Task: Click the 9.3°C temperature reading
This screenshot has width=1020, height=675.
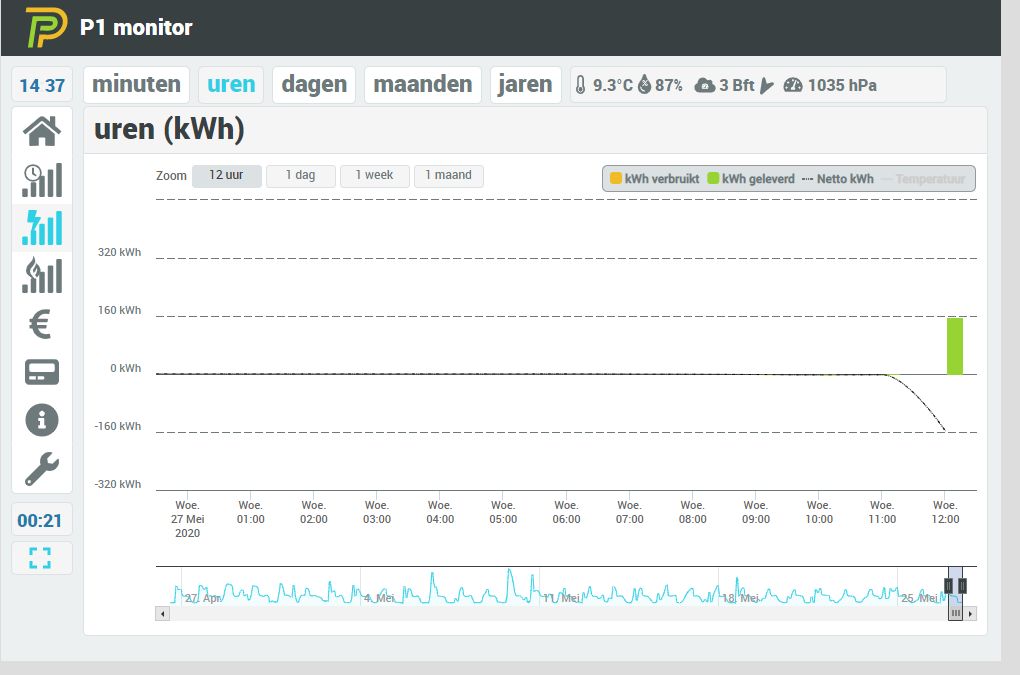Action: [x=612, y=85]
